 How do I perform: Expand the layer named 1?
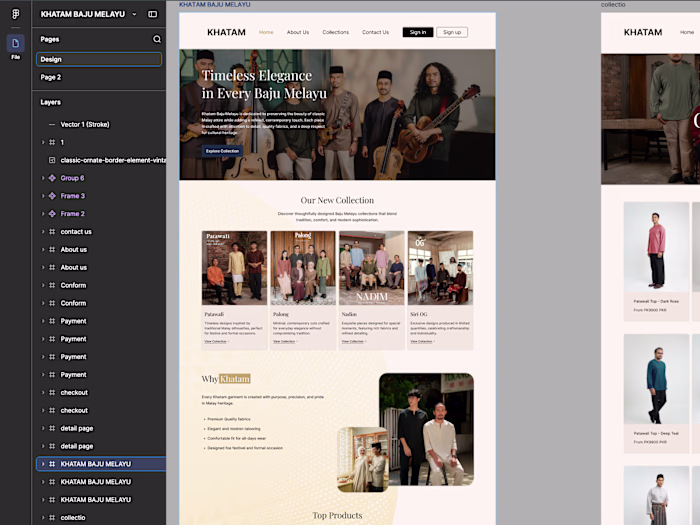pyautogui.click(x=43, y=142)
